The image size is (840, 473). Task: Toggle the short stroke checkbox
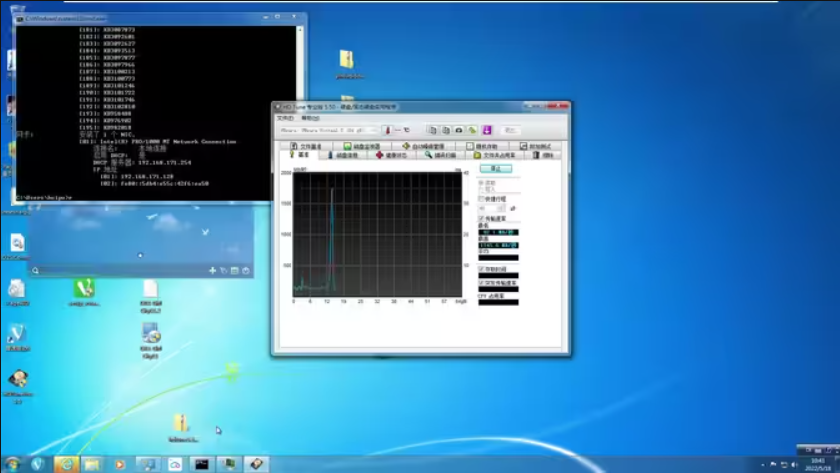481,199
